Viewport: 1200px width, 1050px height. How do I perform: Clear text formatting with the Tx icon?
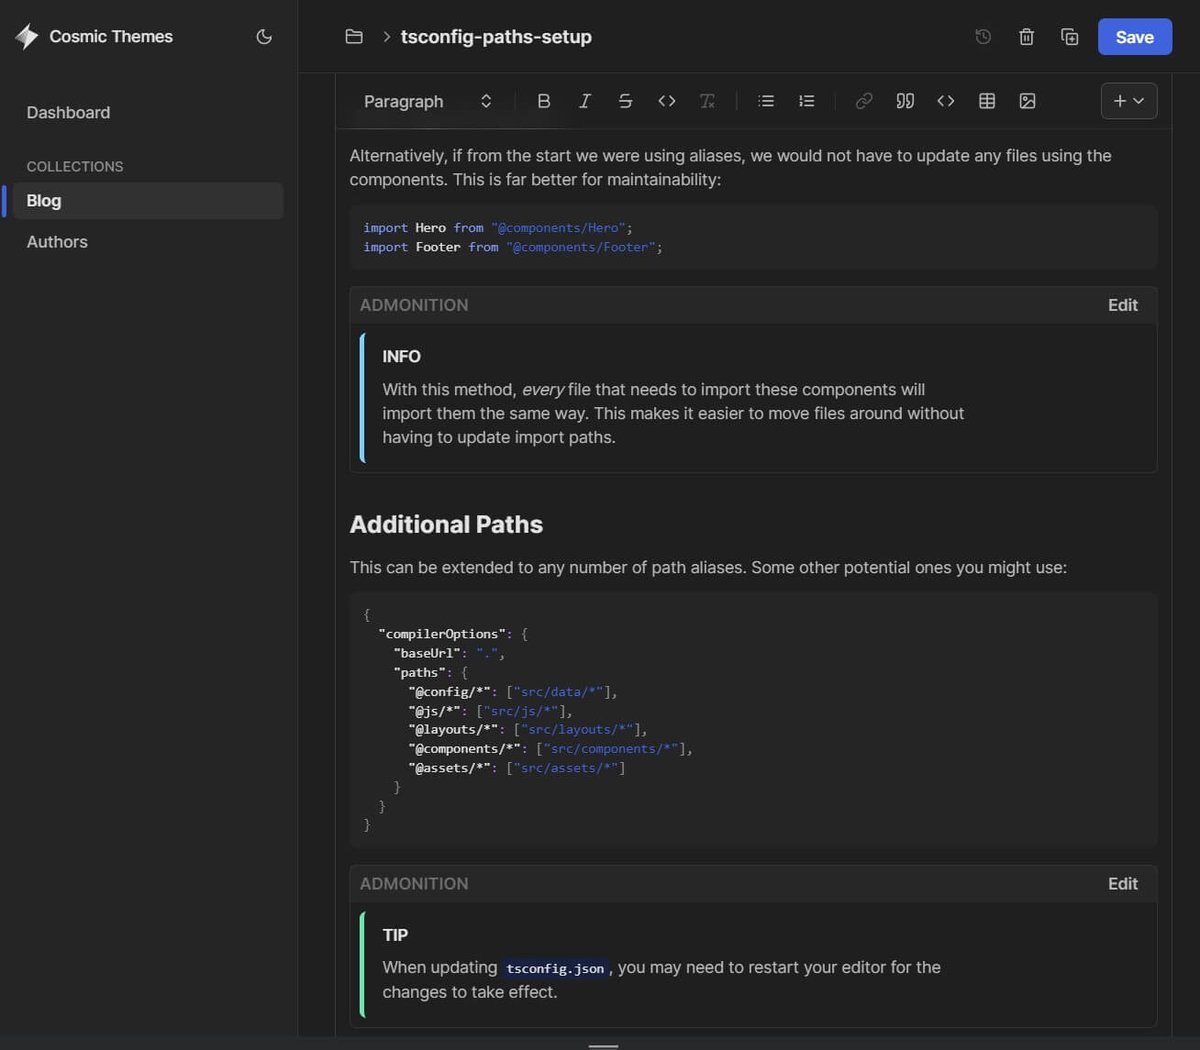tap(707, 101)
